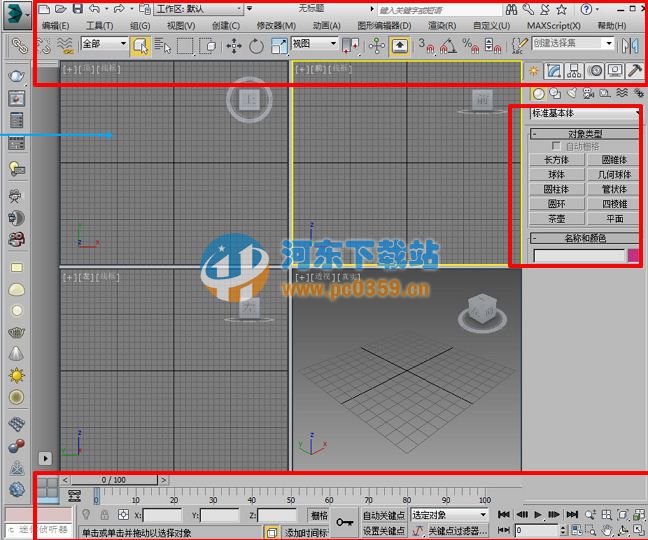Select the Scale tool
This screenshot has height=540, width=648.
(279, 45)
